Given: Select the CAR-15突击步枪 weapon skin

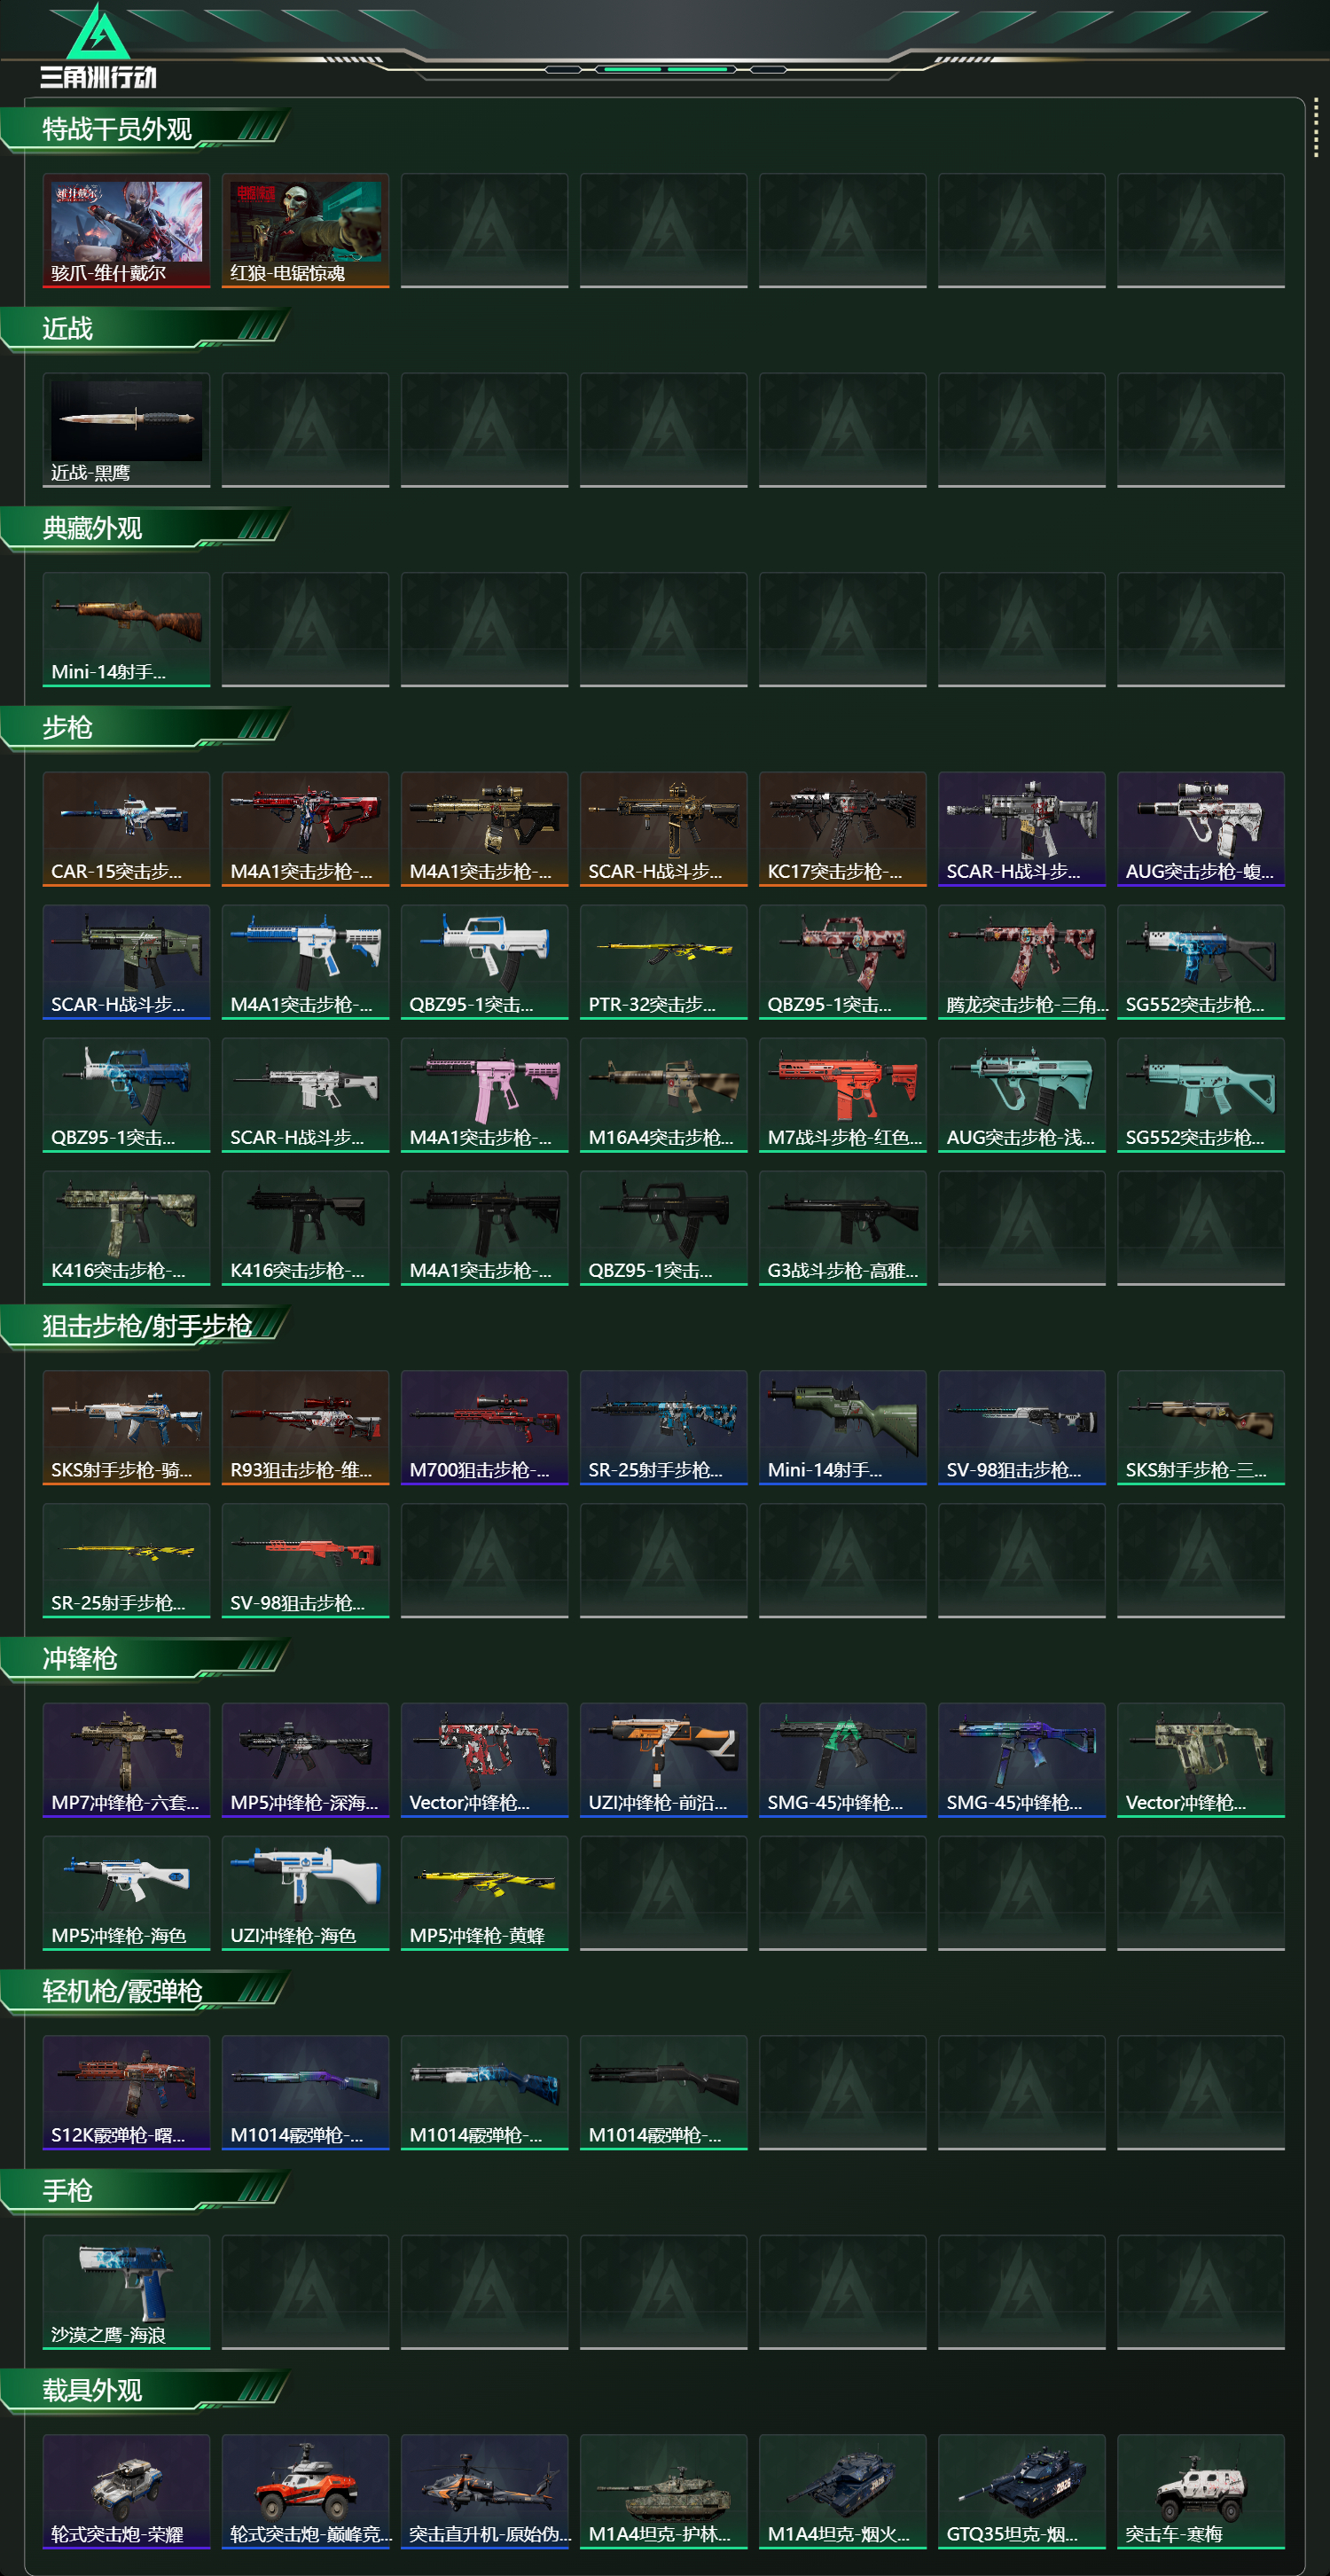Looking at the screenshot, I should click(126, 829).
